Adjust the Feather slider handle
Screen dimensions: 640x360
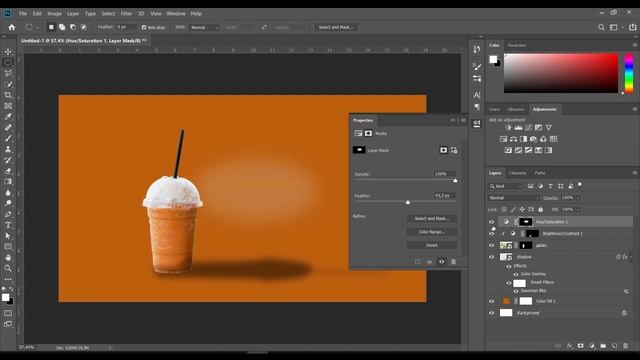407,202
